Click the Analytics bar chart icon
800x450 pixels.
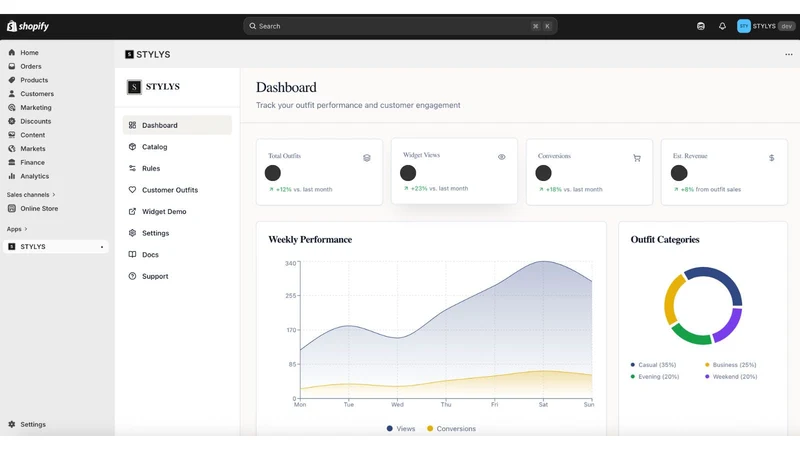click(12, 176)
